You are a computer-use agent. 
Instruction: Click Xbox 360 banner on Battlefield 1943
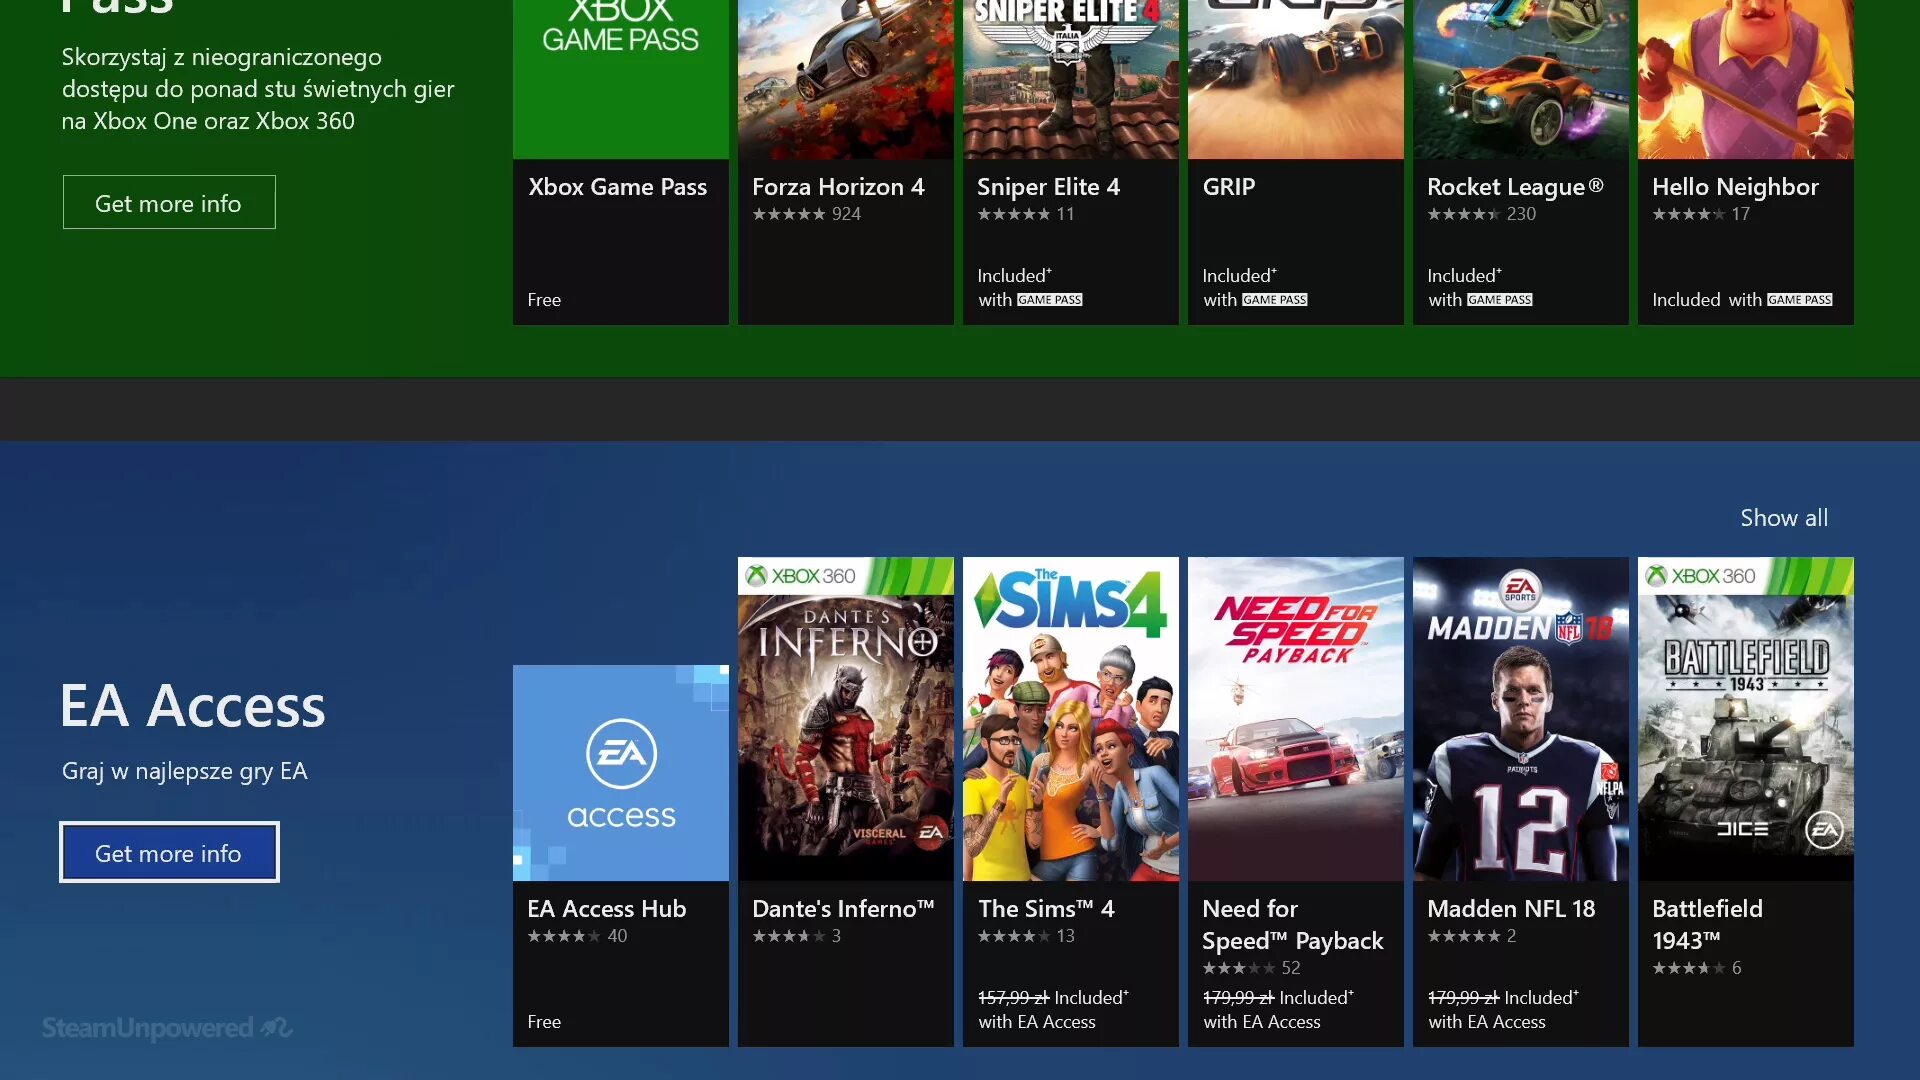point(1746,576)
